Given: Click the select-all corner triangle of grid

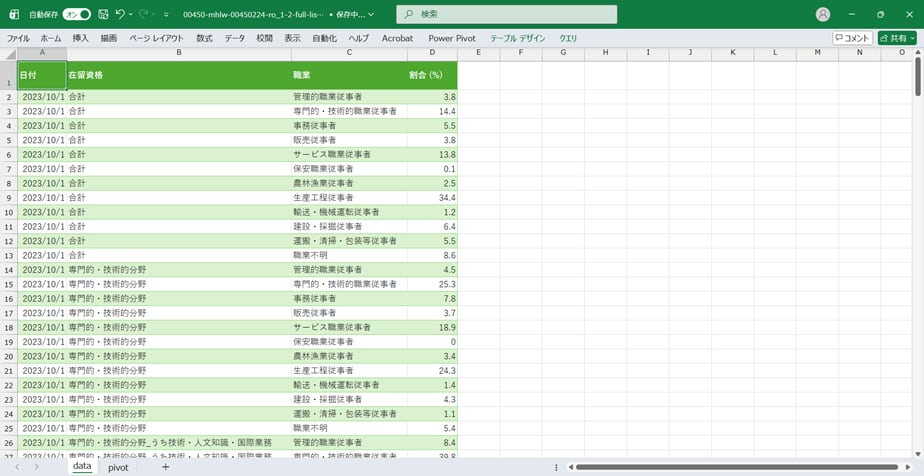Looking at the screenshot, I should [x=9, y=53].
